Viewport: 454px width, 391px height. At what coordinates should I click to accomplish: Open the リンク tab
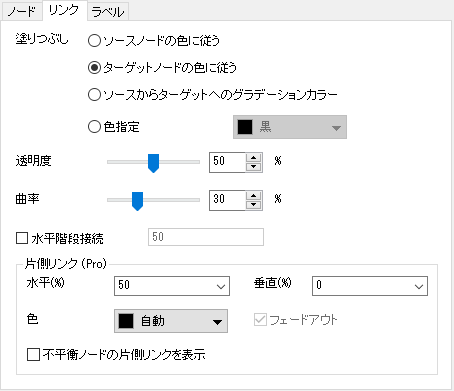coord(64,11)
